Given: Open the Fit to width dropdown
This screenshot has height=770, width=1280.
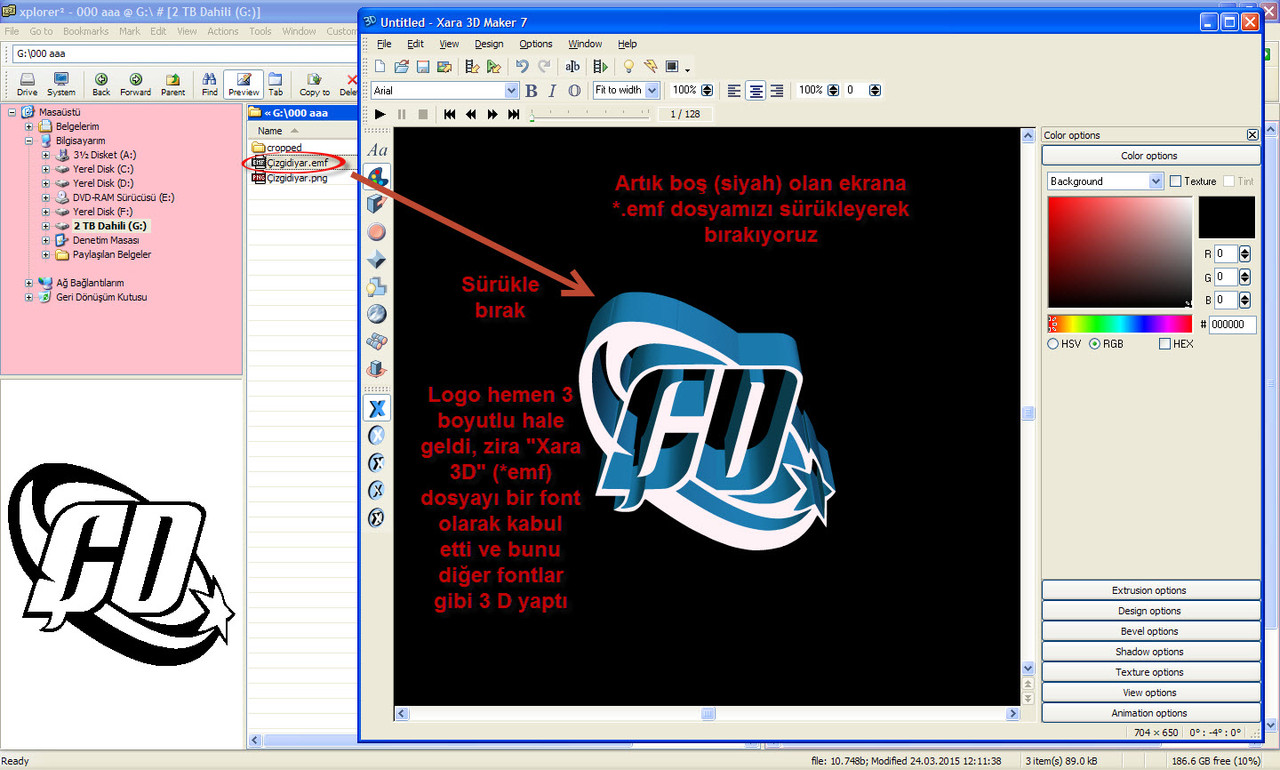Looking at the screenshot, I should pos(652,90).
